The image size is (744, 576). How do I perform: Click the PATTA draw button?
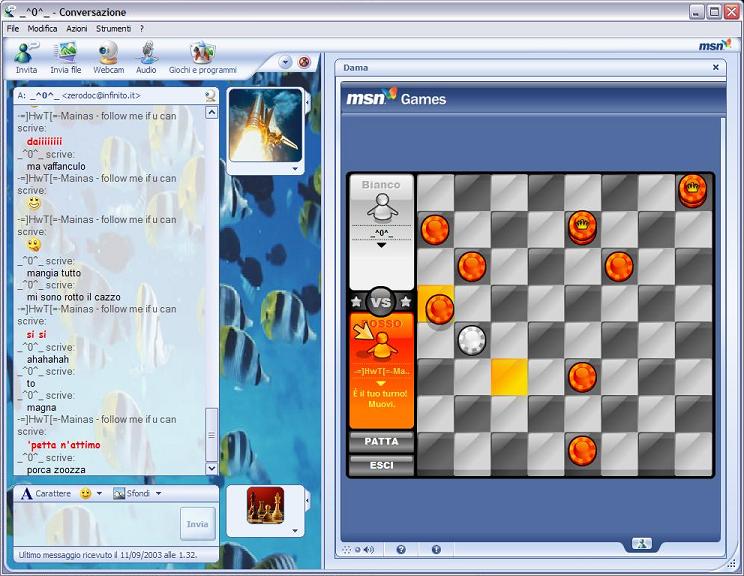pos(381,442)
